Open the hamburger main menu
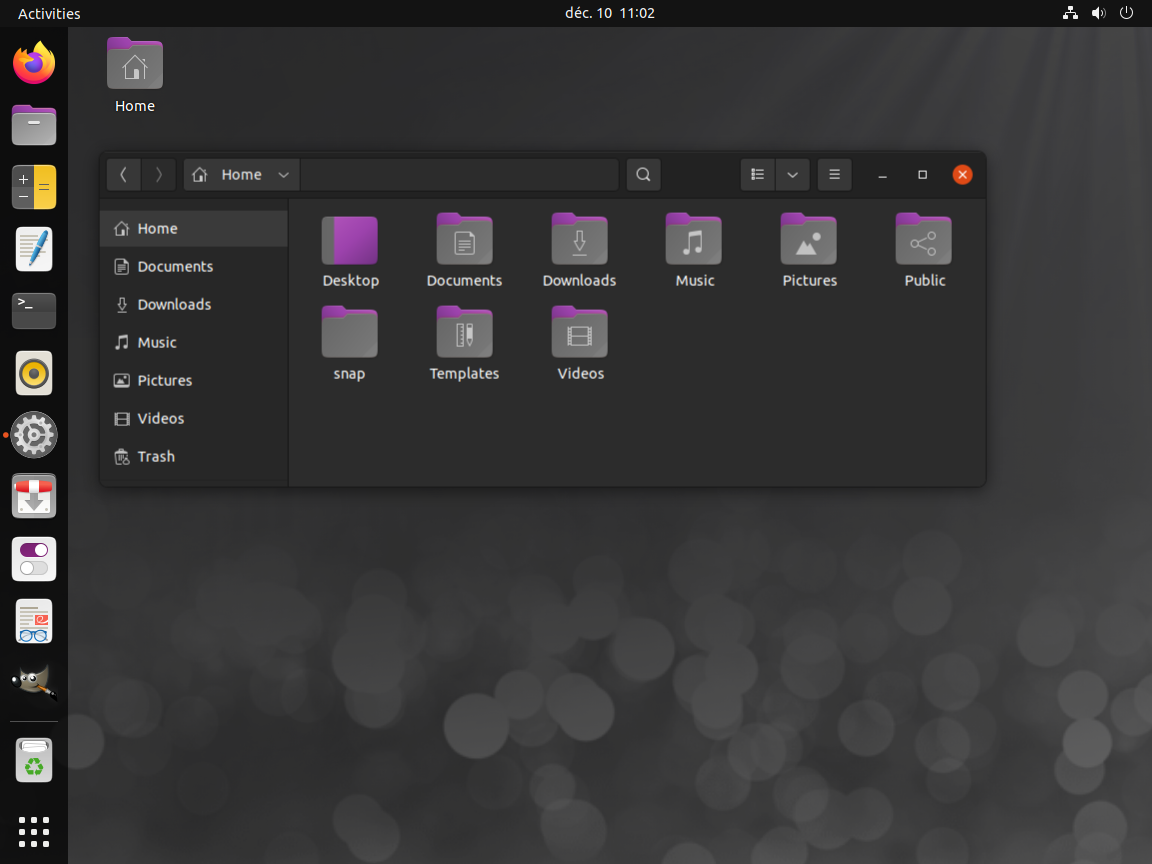 (x=834, y=175)
